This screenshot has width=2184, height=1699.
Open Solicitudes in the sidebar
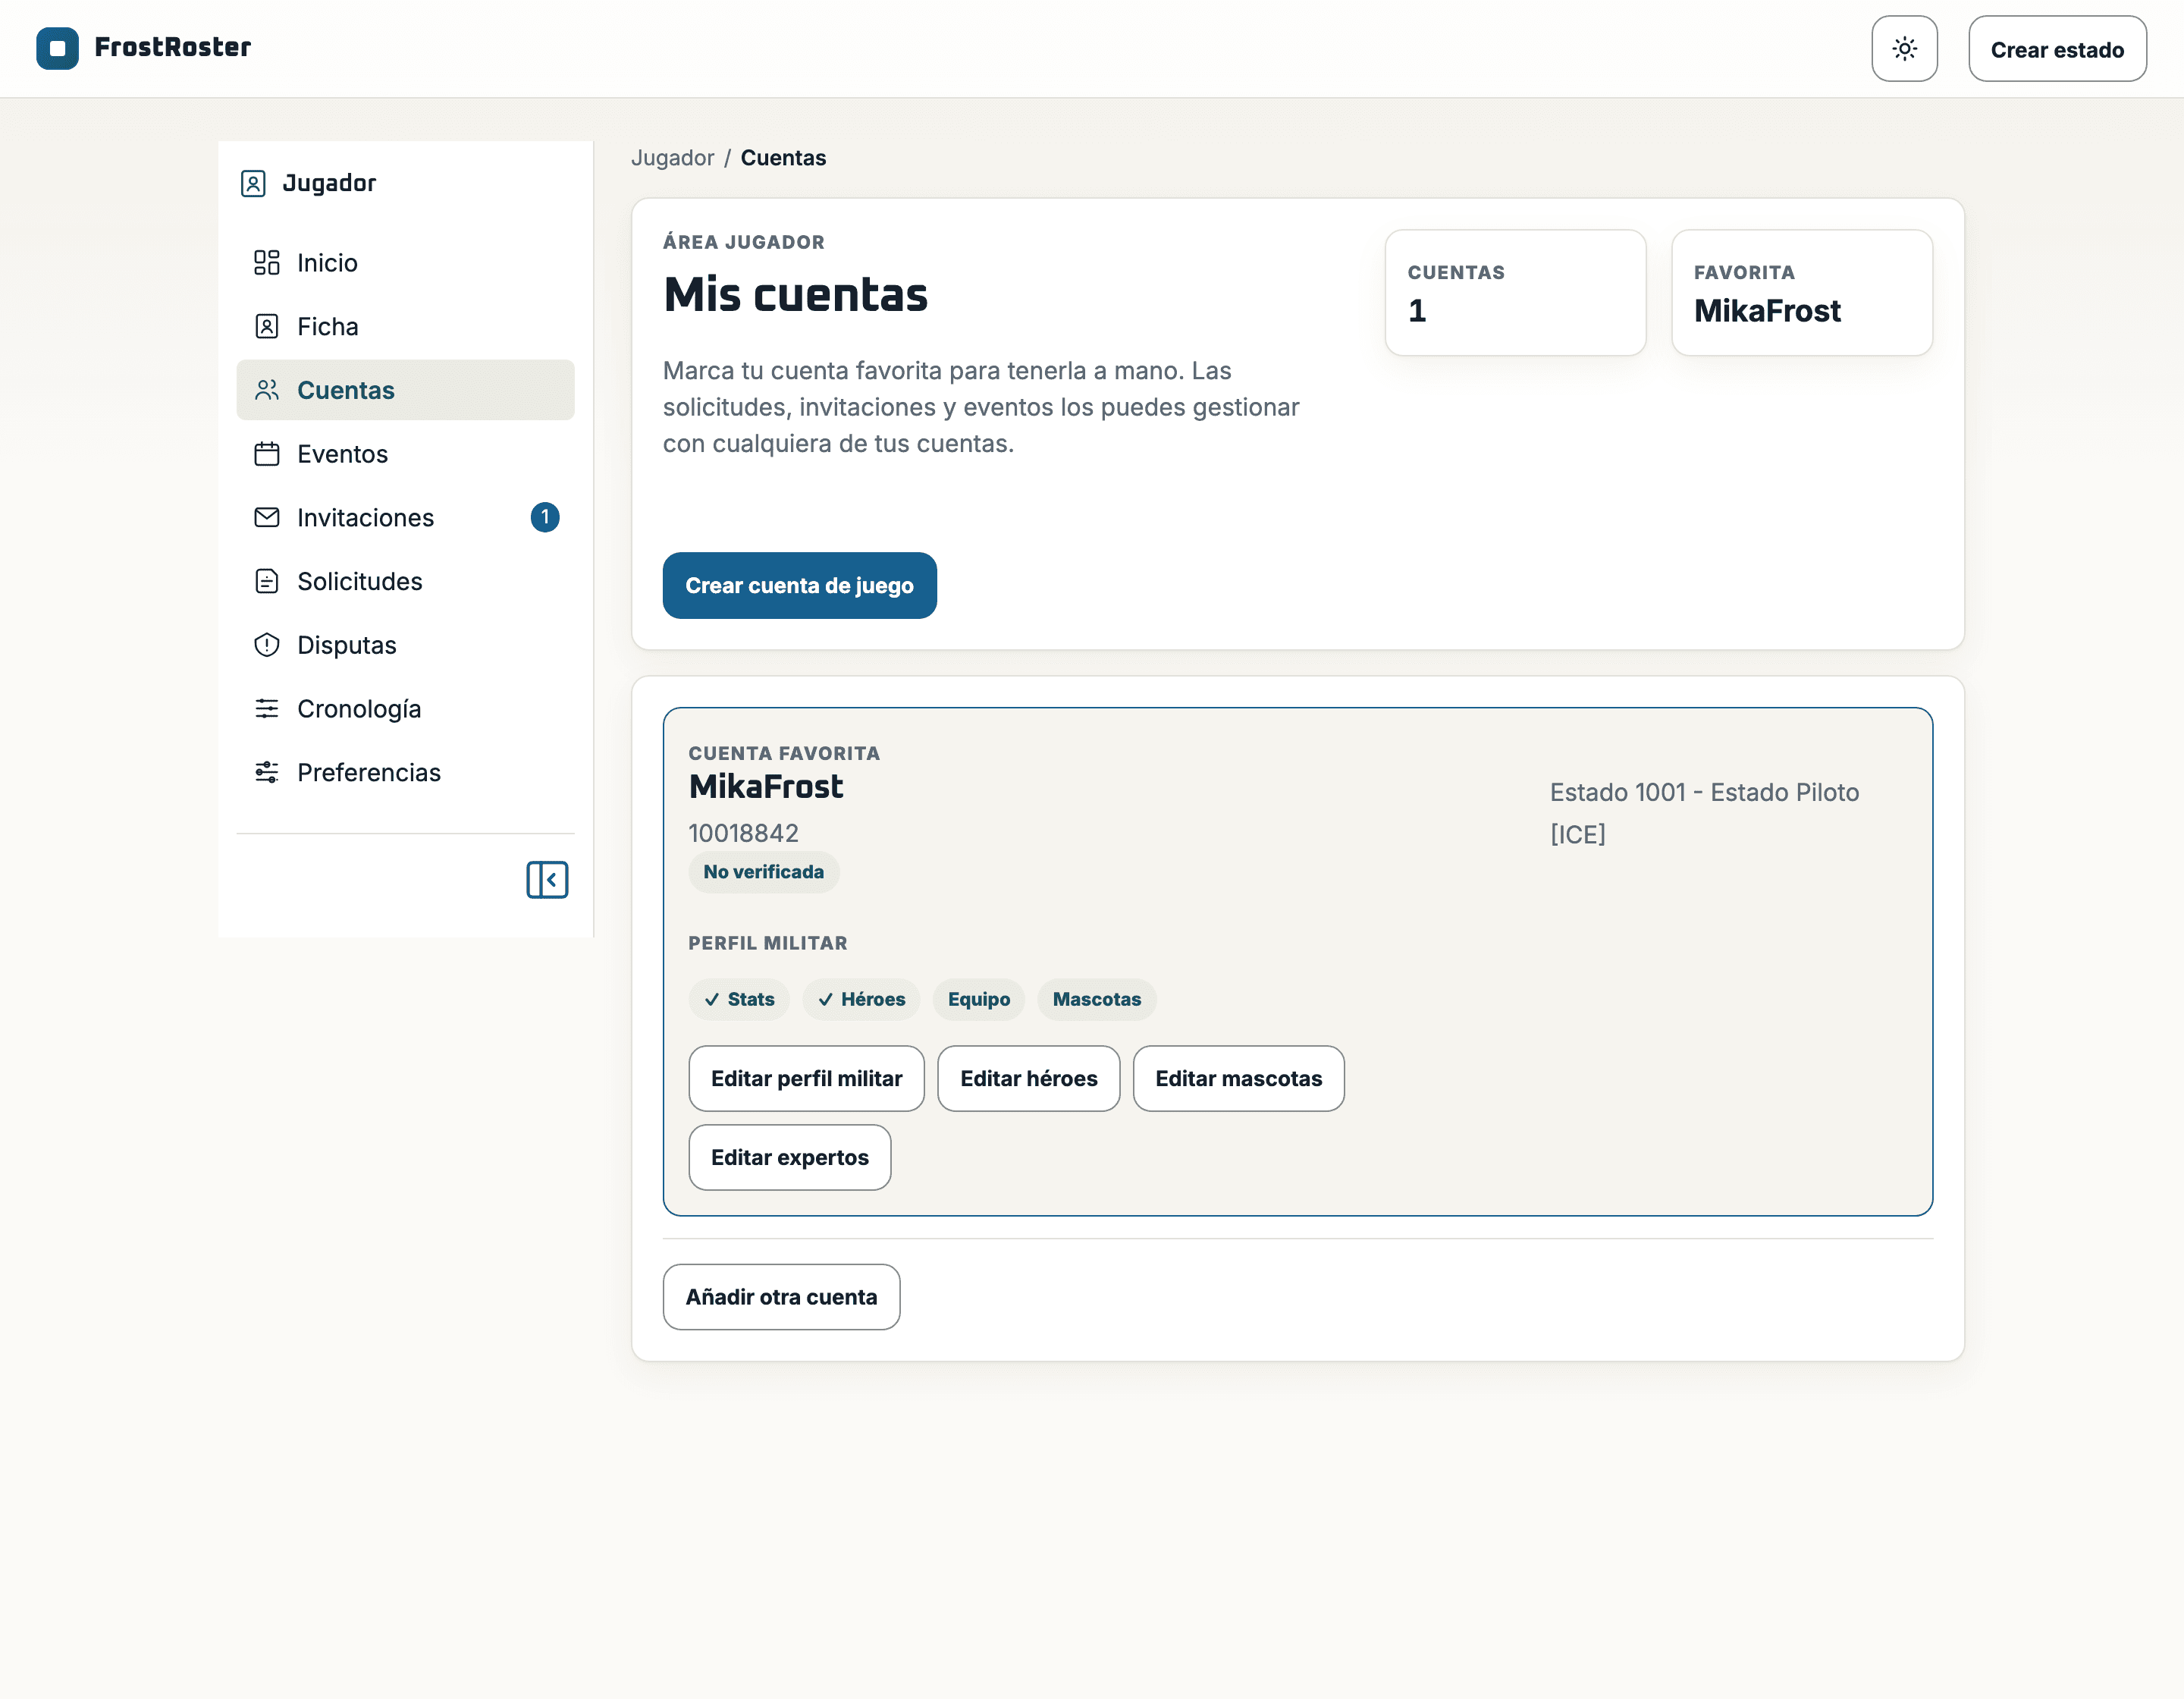coord(405,582)
